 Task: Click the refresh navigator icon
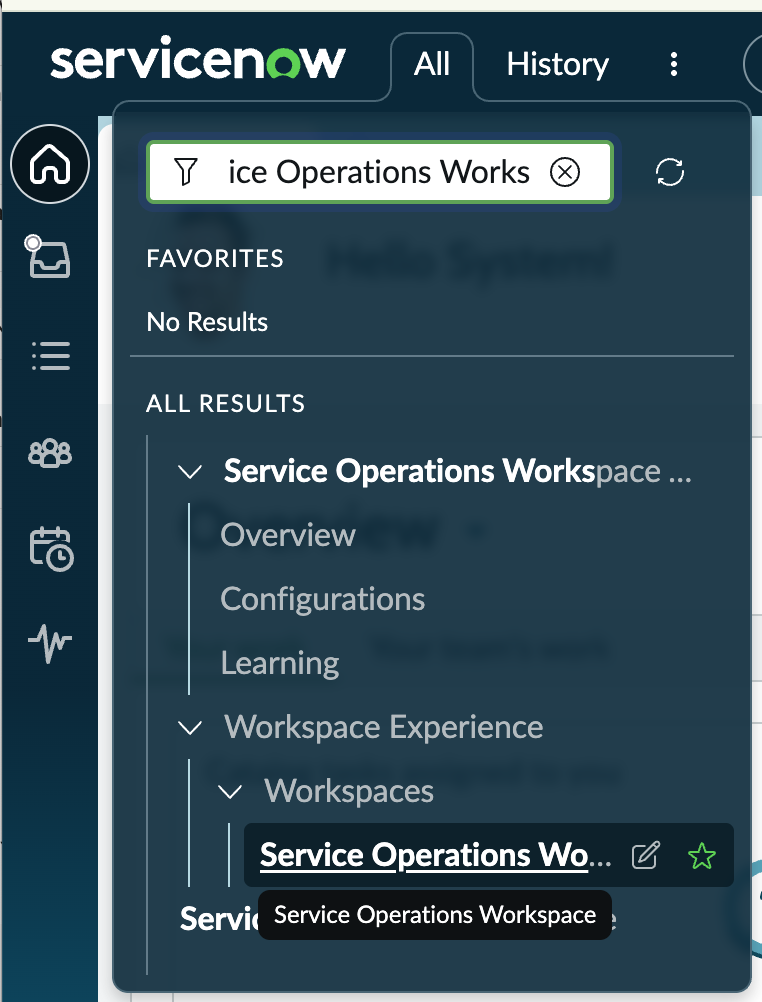point(669,173)
